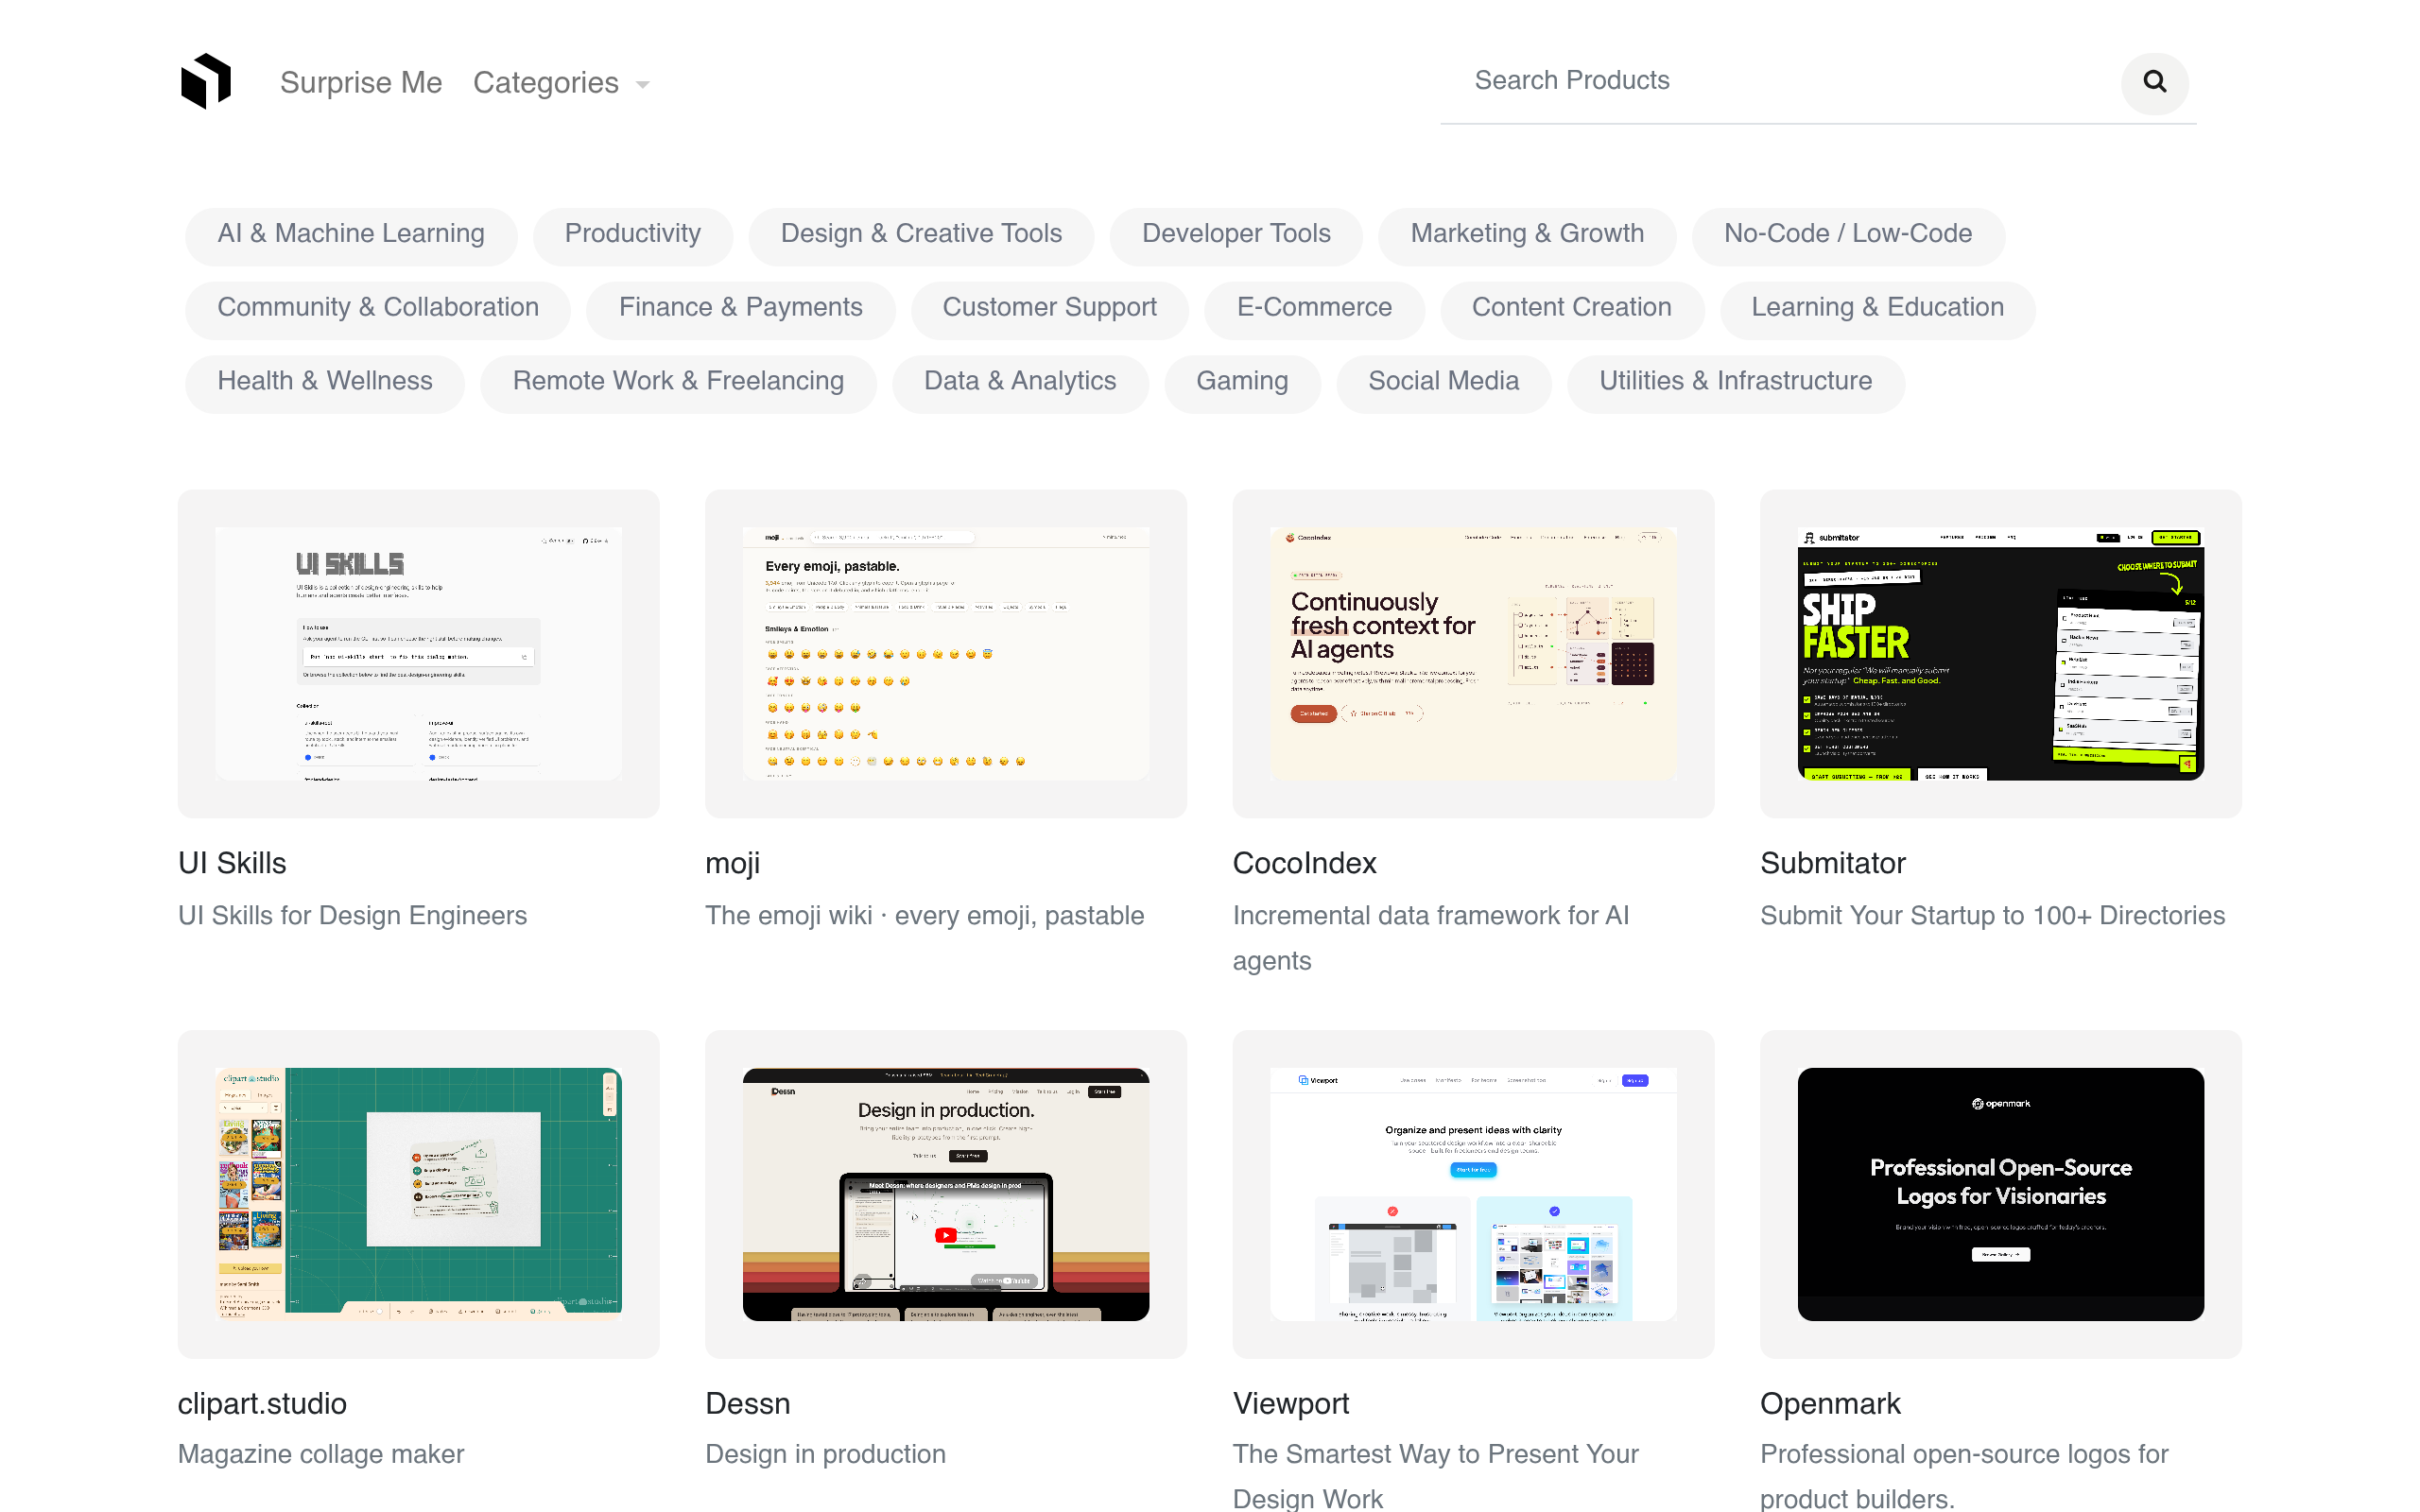Click the site logo icon

tap(206, 81)
